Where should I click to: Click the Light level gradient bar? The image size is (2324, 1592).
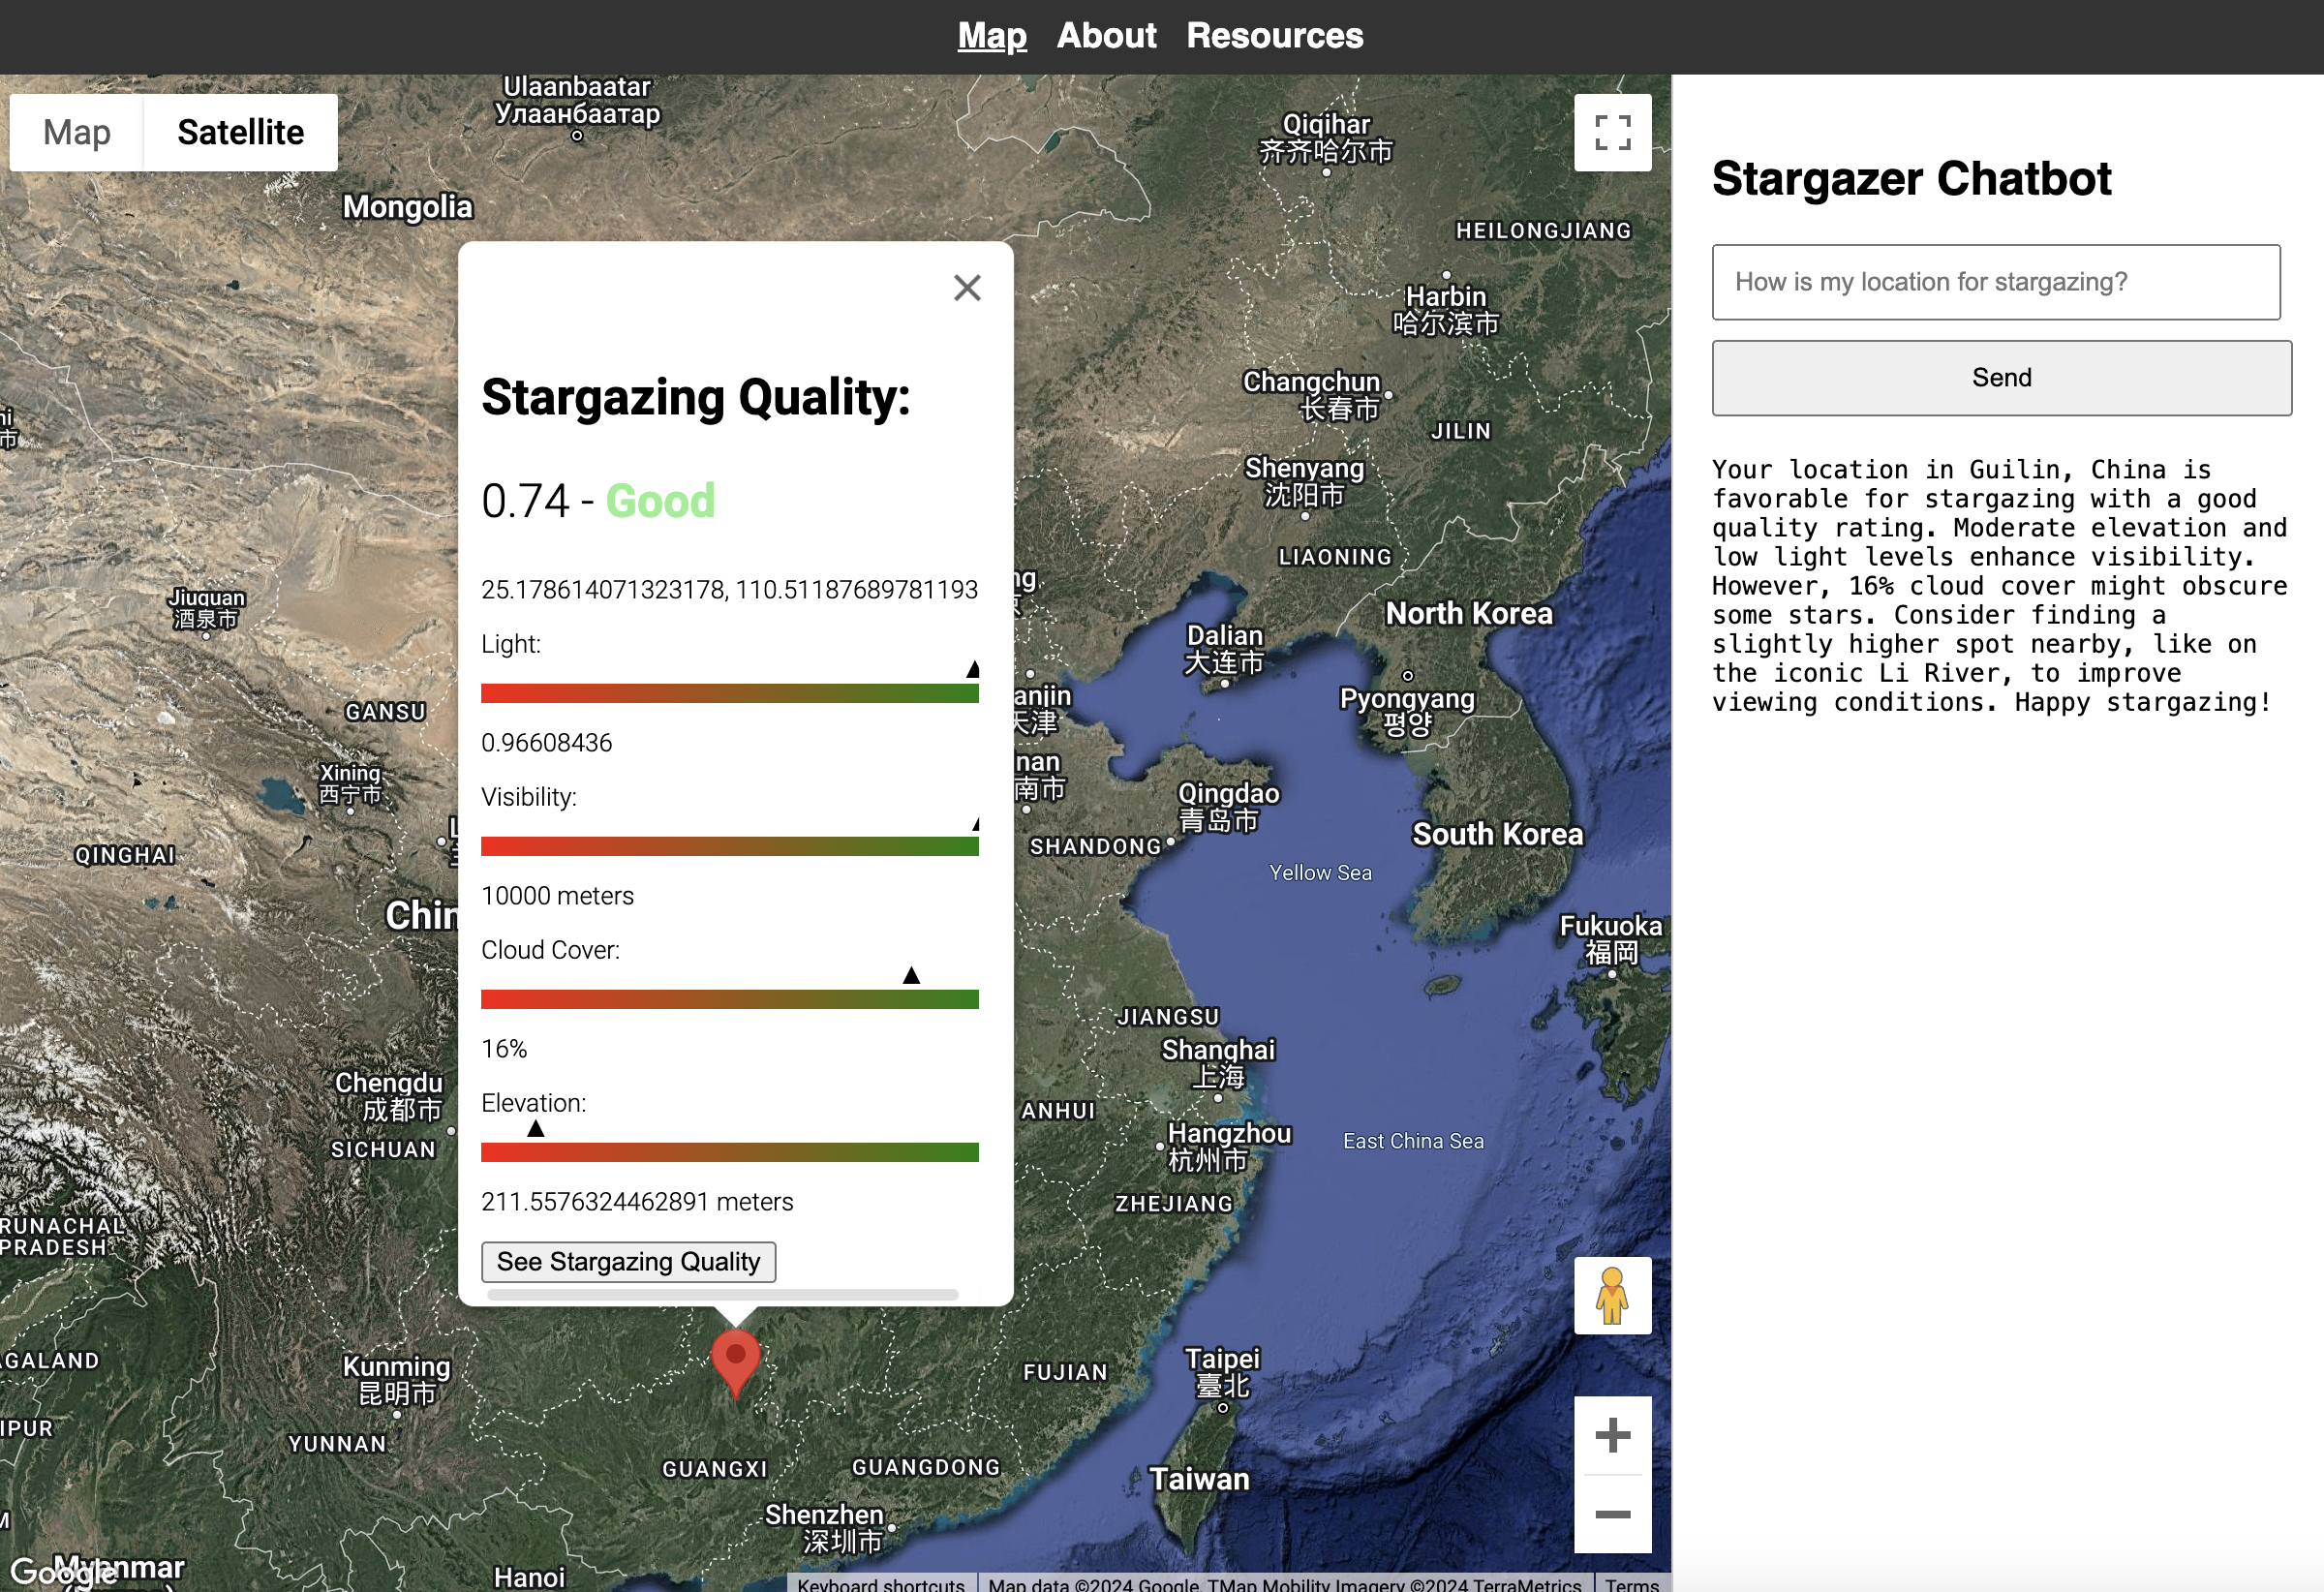pos(729,694)
